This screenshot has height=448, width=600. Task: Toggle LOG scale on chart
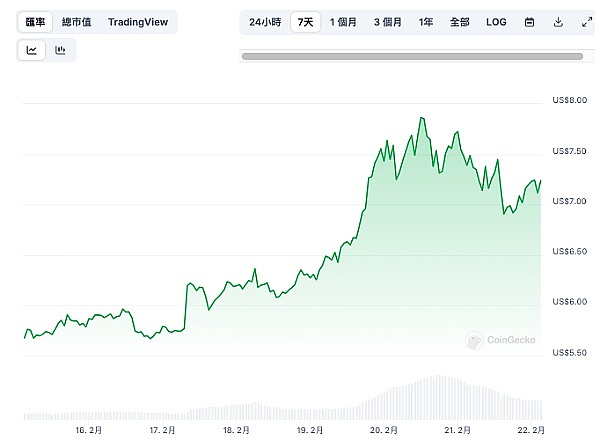coord(496,21)
